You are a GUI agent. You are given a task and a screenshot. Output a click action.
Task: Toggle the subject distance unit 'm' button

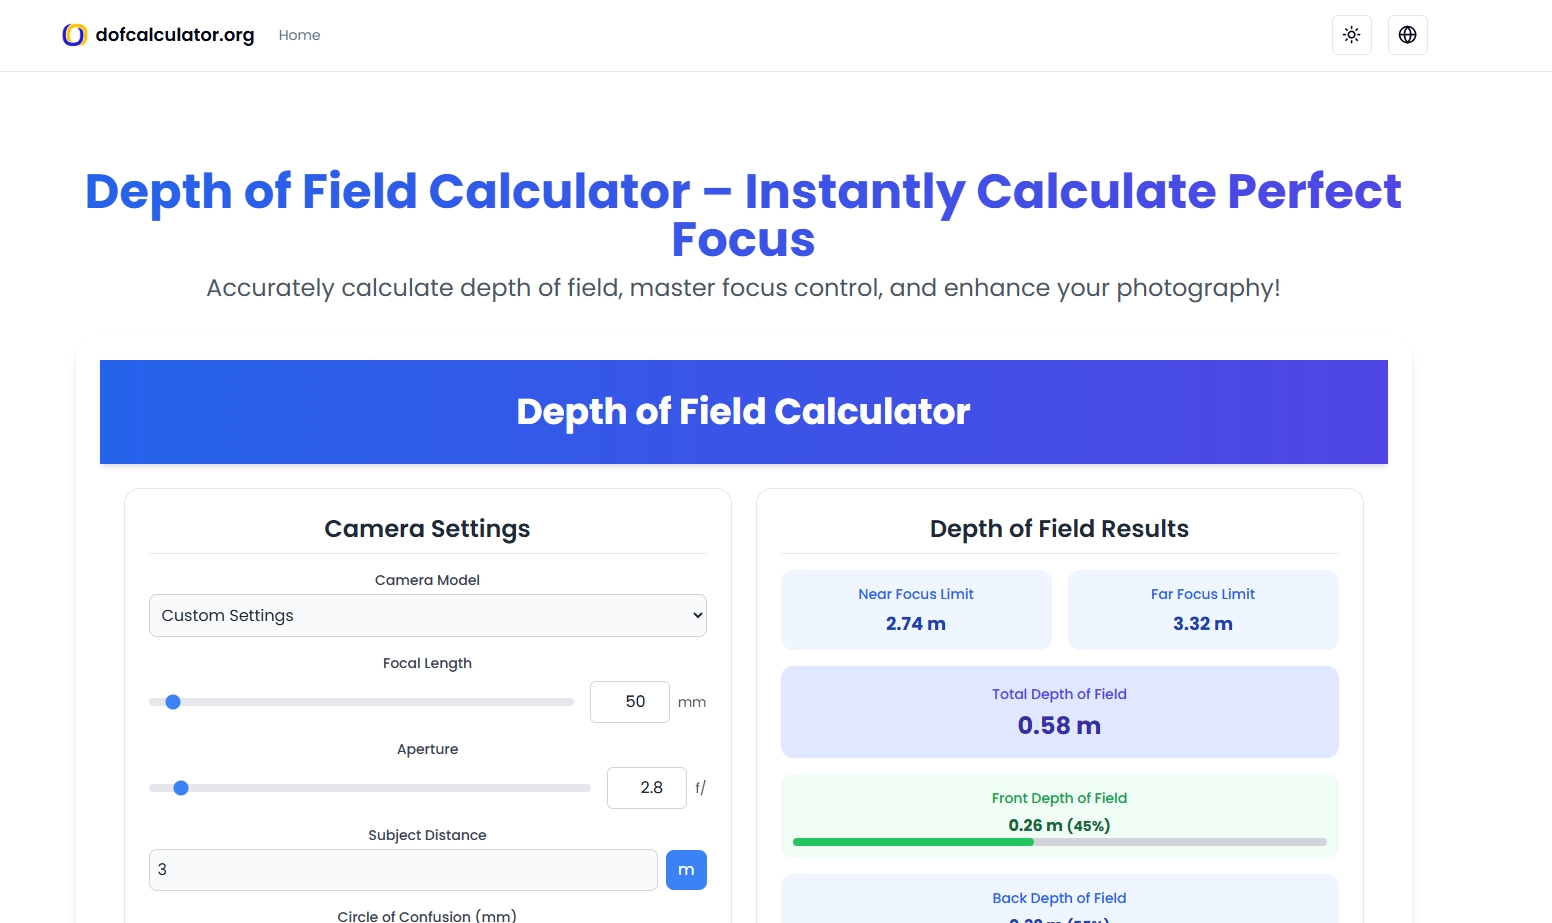[686, 870]
